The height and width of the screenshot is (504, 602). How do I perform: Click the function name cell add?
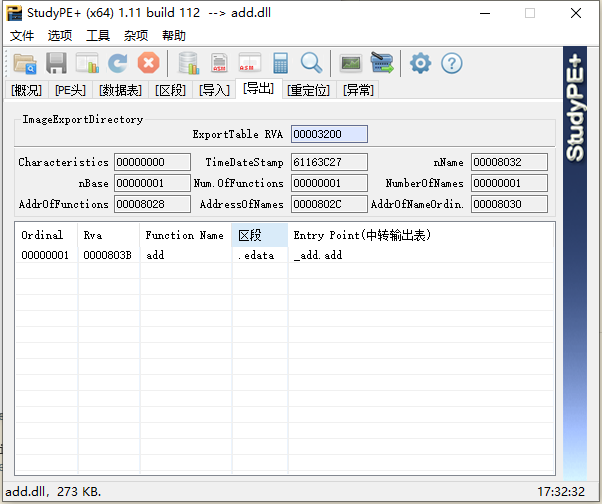[x=155, y=255]
